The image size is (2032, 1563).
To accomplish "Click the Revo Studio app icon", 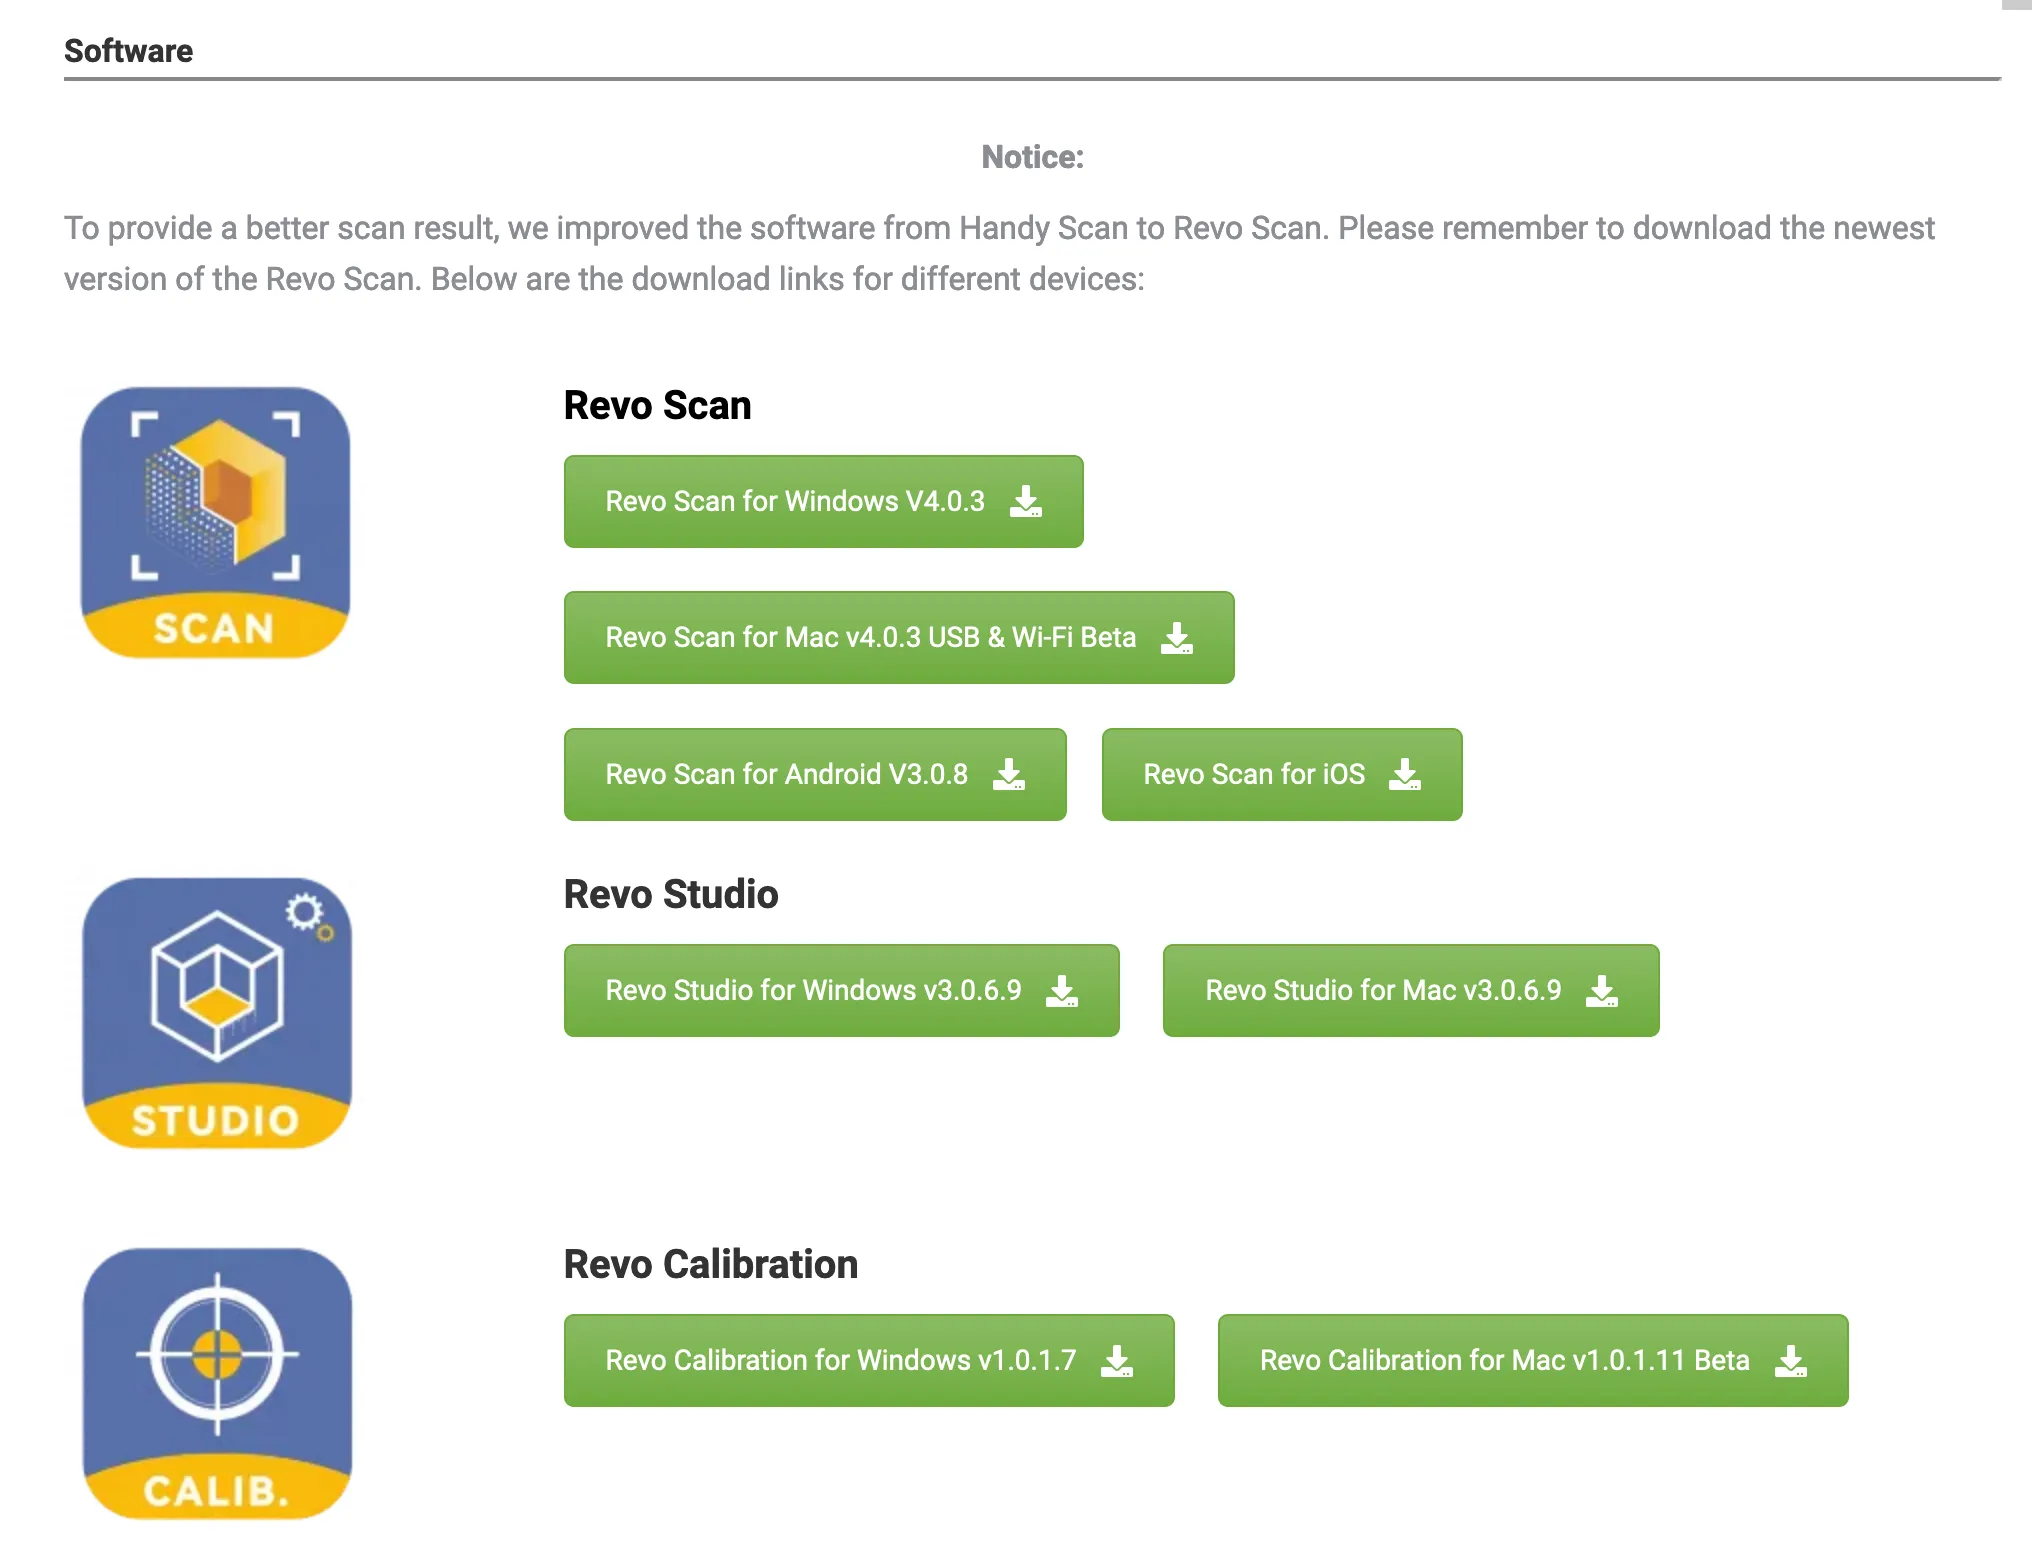I will tap(217, 1013).
